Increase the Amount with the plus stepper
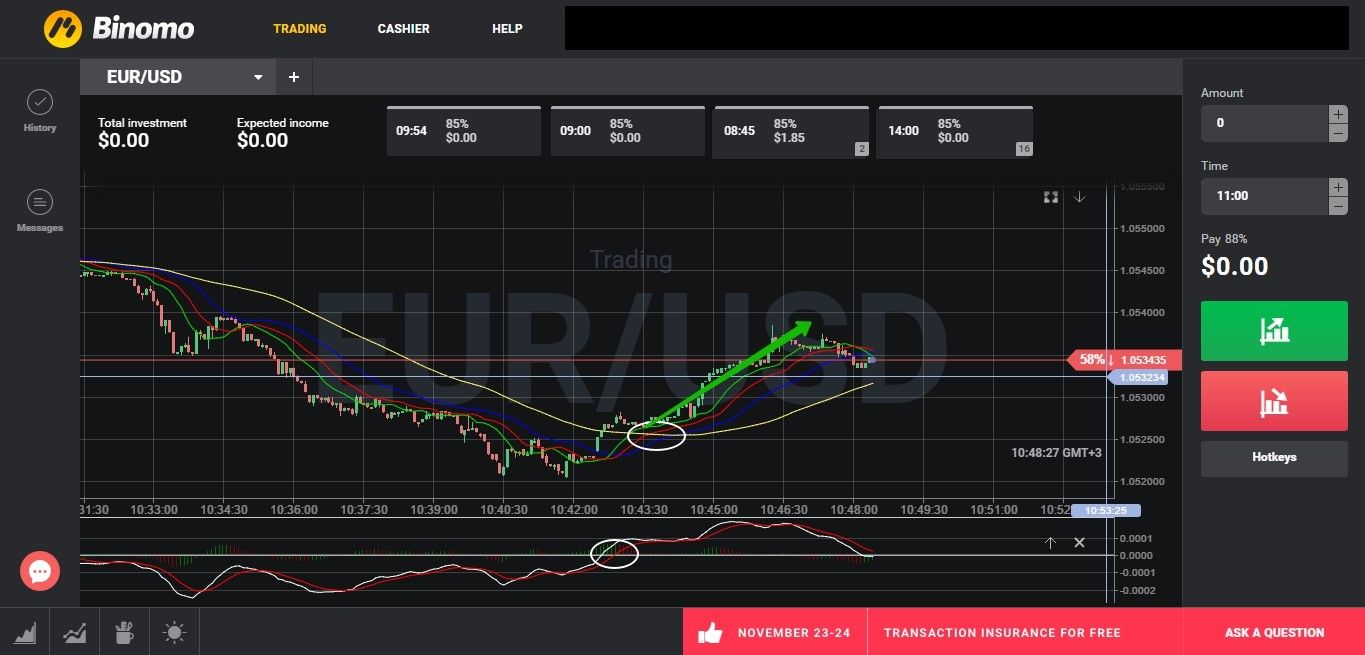 point(1338,114)
